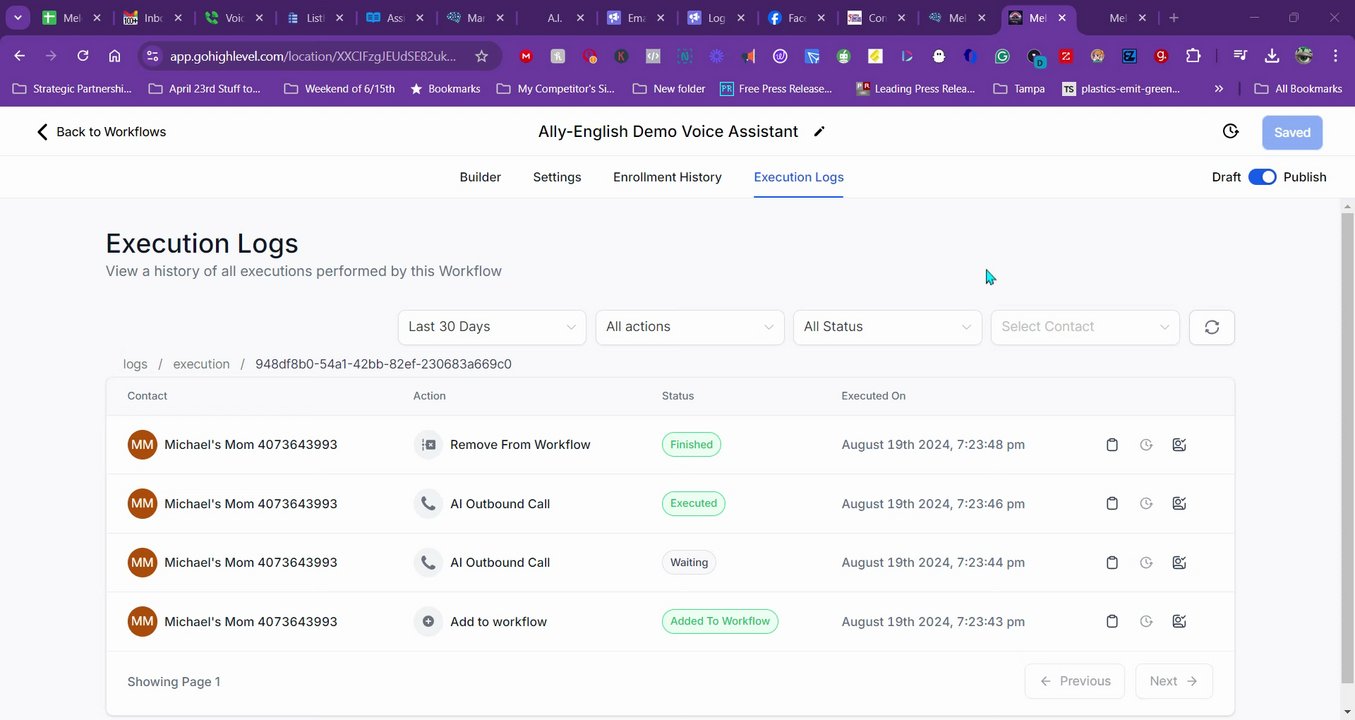This screenshot has height=720, width=1355.
Task: Expand the All actions filter dropdown
Action: (x=690, y=327)
